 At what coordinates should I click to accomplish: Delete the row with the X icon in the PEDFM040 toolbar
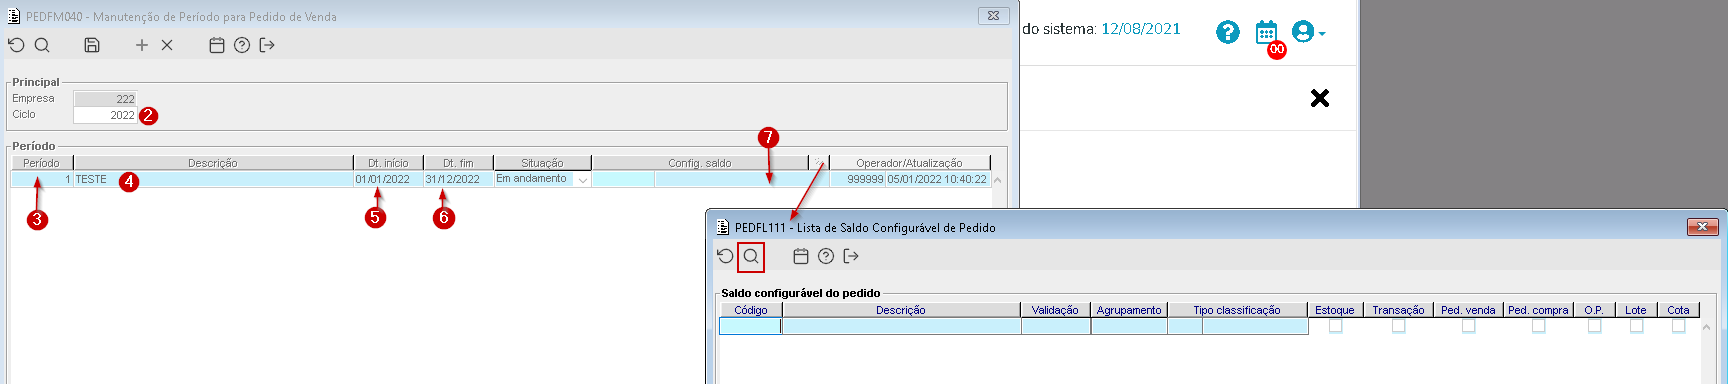coord(167,45)
